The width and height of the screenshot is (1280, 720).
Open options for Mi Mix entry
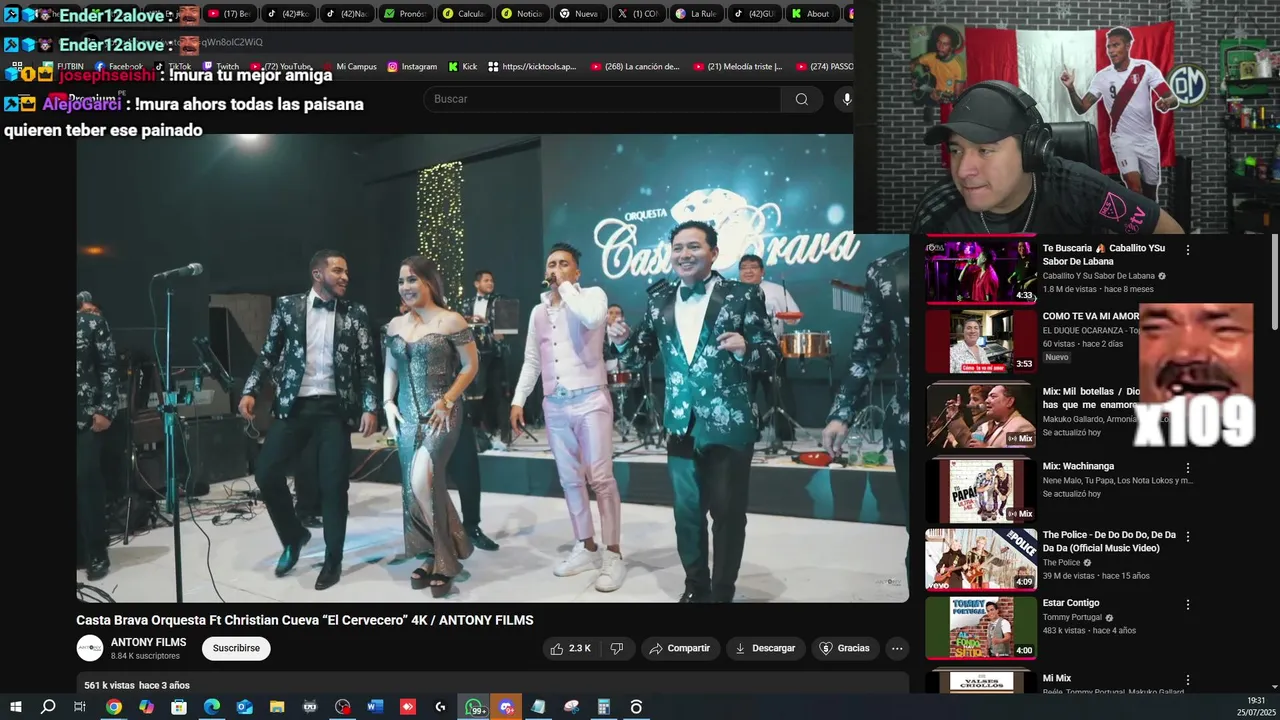pyautogui.click(x=1188, y=680)
